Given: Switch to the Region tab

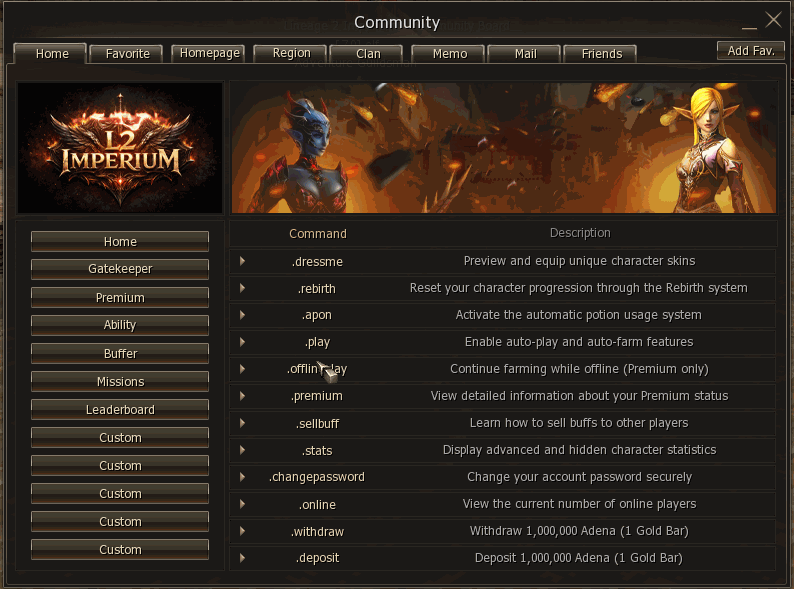Looking at the screenshot, I should tap(291, 53).
